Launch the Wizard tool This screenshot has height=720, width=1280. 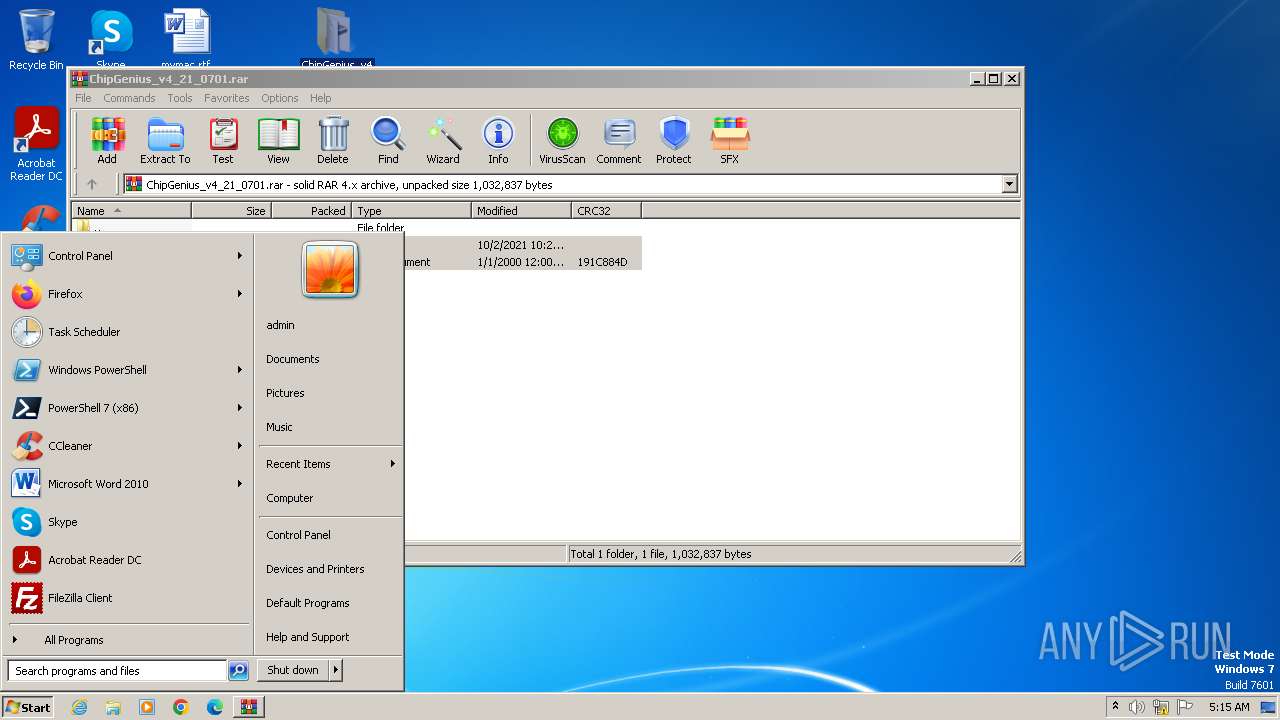[443, 141]
